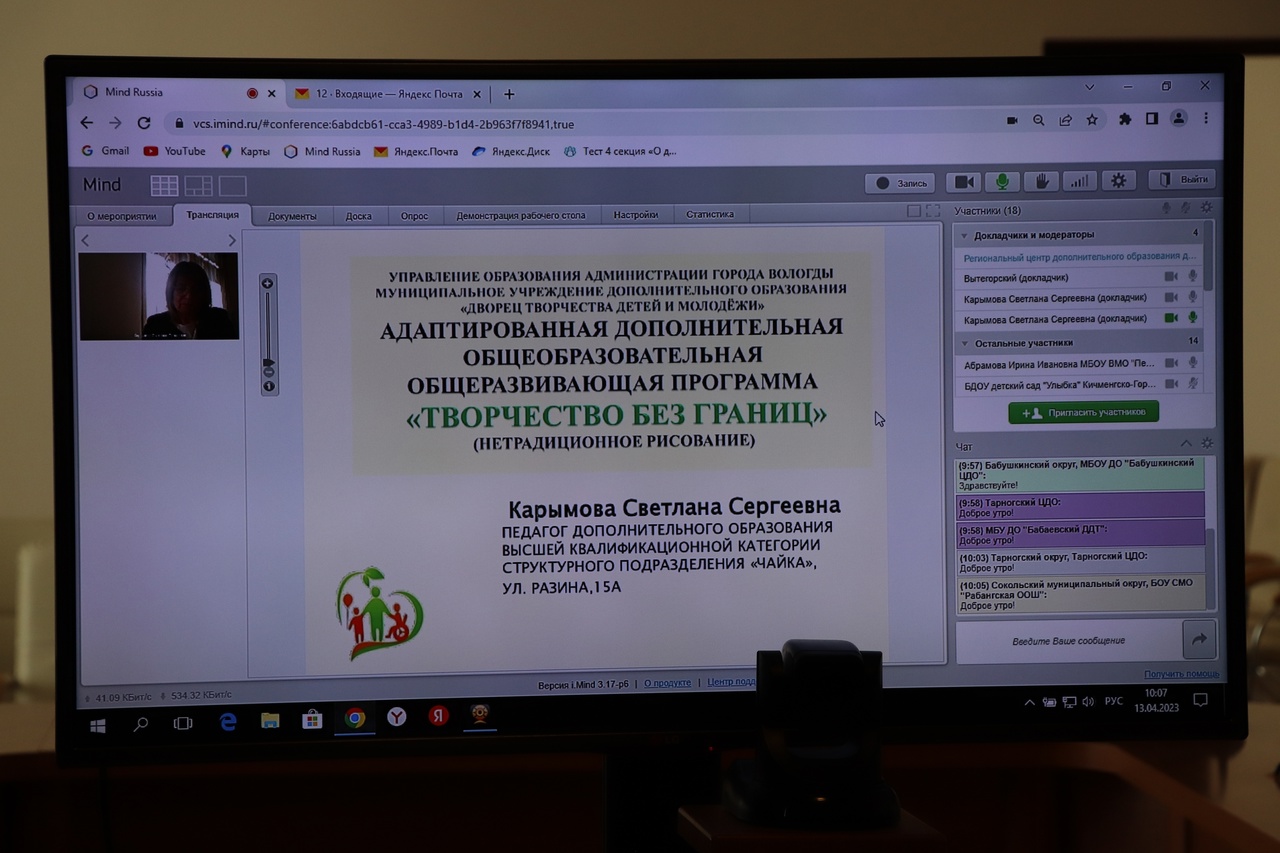Toggle your camera in the Mind toolbar
The width and height of the screenshot is (1280, 853).
pos(964,182)
